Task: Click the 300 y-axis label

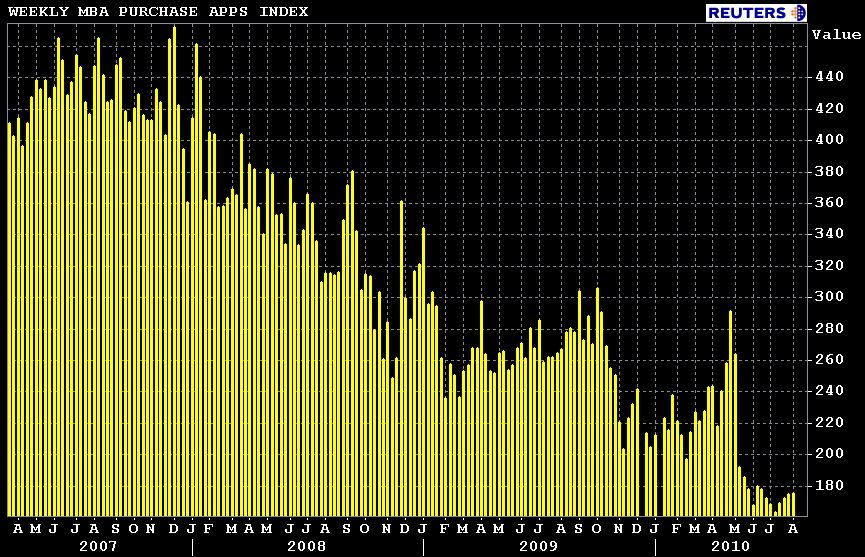Action: click(828, 296)
